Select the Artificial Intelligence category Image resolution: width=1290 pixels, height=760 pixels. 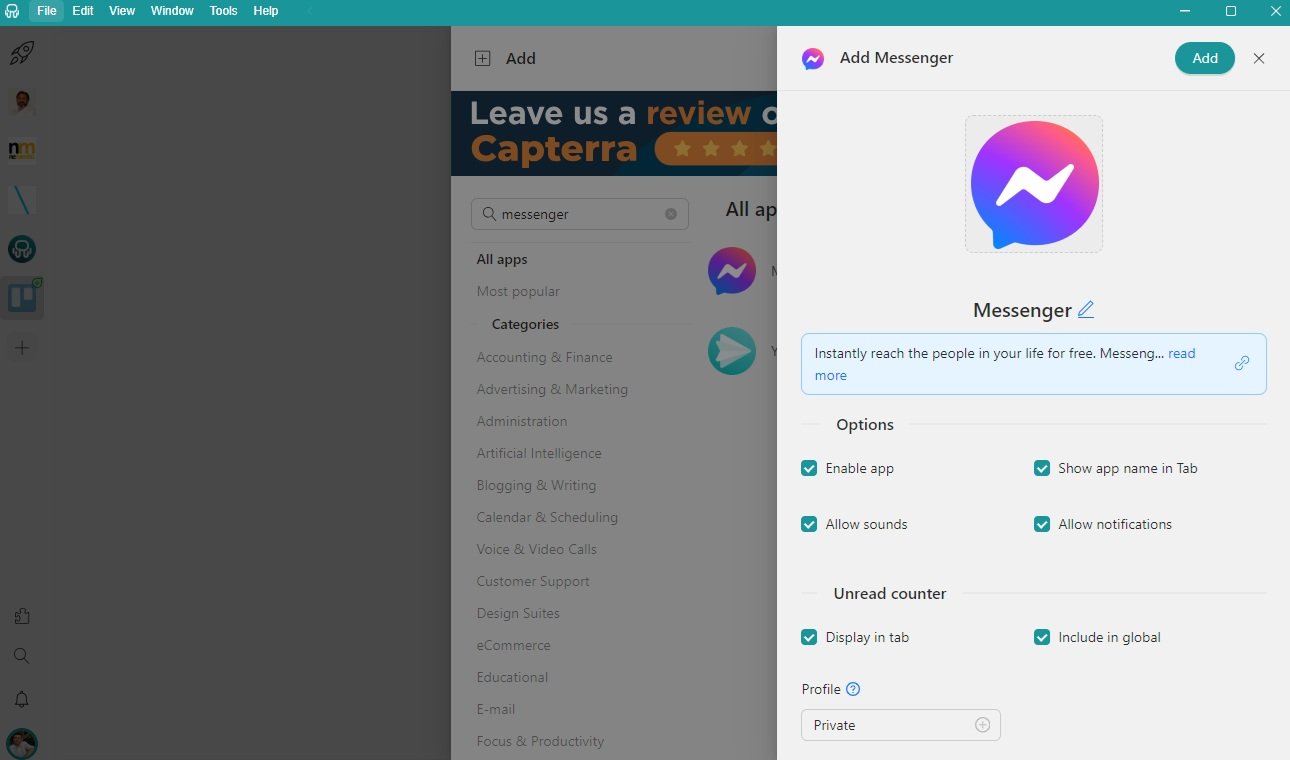coord(538,453)
